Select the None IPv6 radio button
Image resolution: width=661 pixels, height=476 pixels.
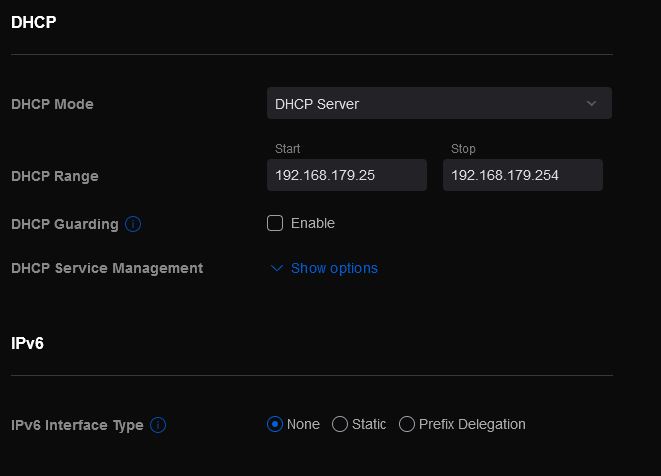tap(275, 424)
